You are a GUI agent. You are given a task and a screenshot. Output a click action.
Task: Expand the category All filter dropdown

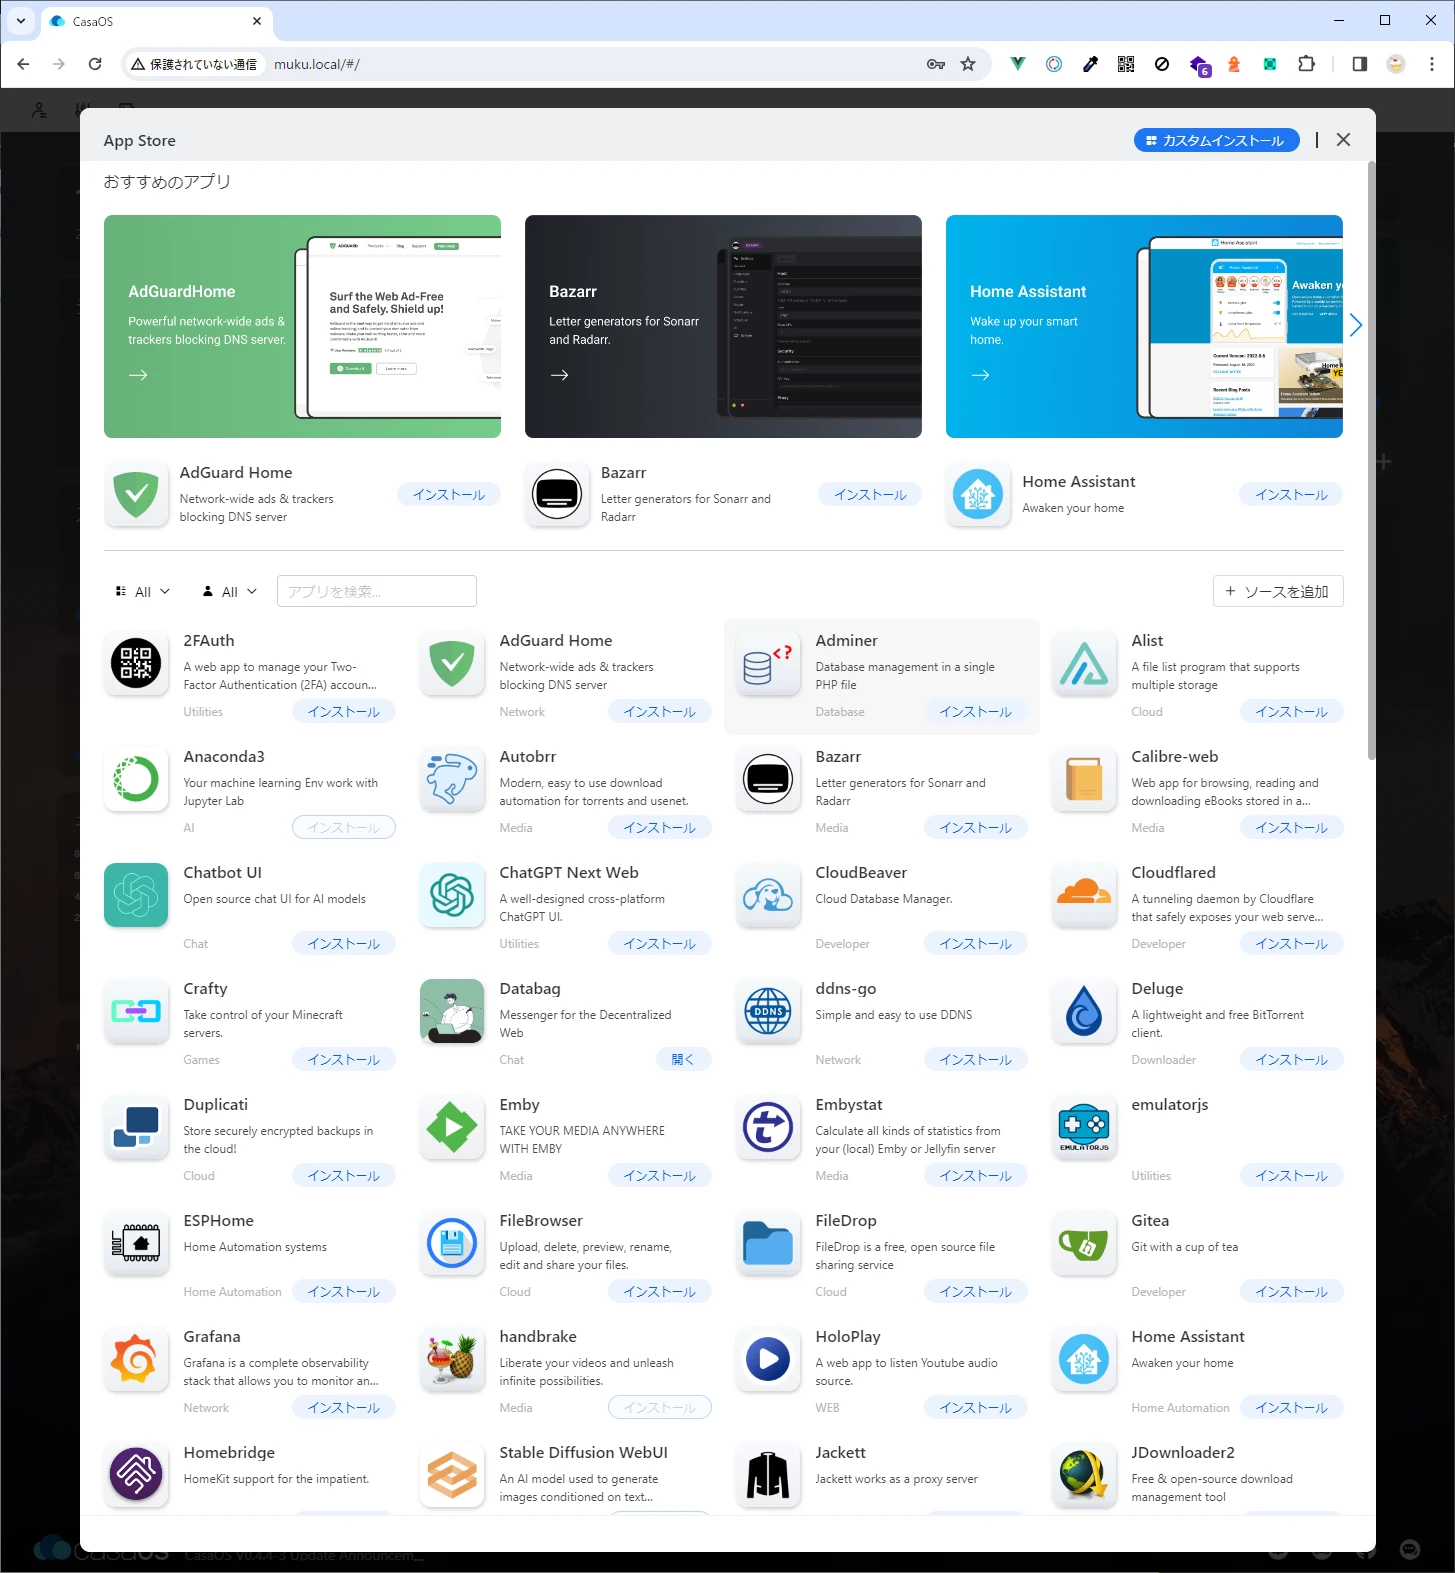point(143,592)
